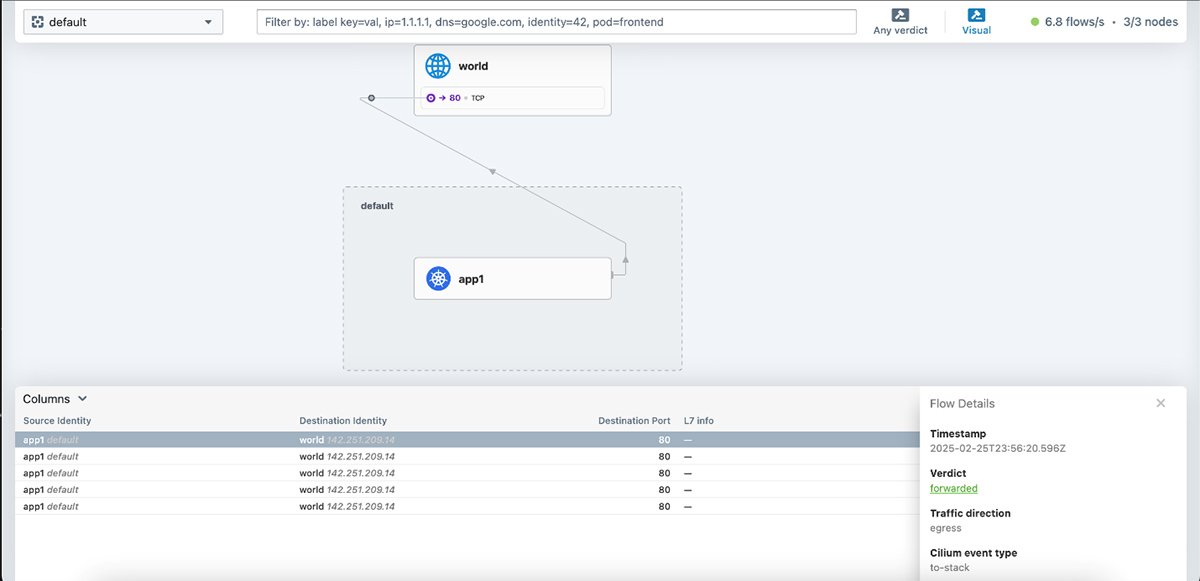Image resolution: width=1200 pixels, height=581 pixels.
Task: Switch on Visual mode
Action: tap(976, 22)
